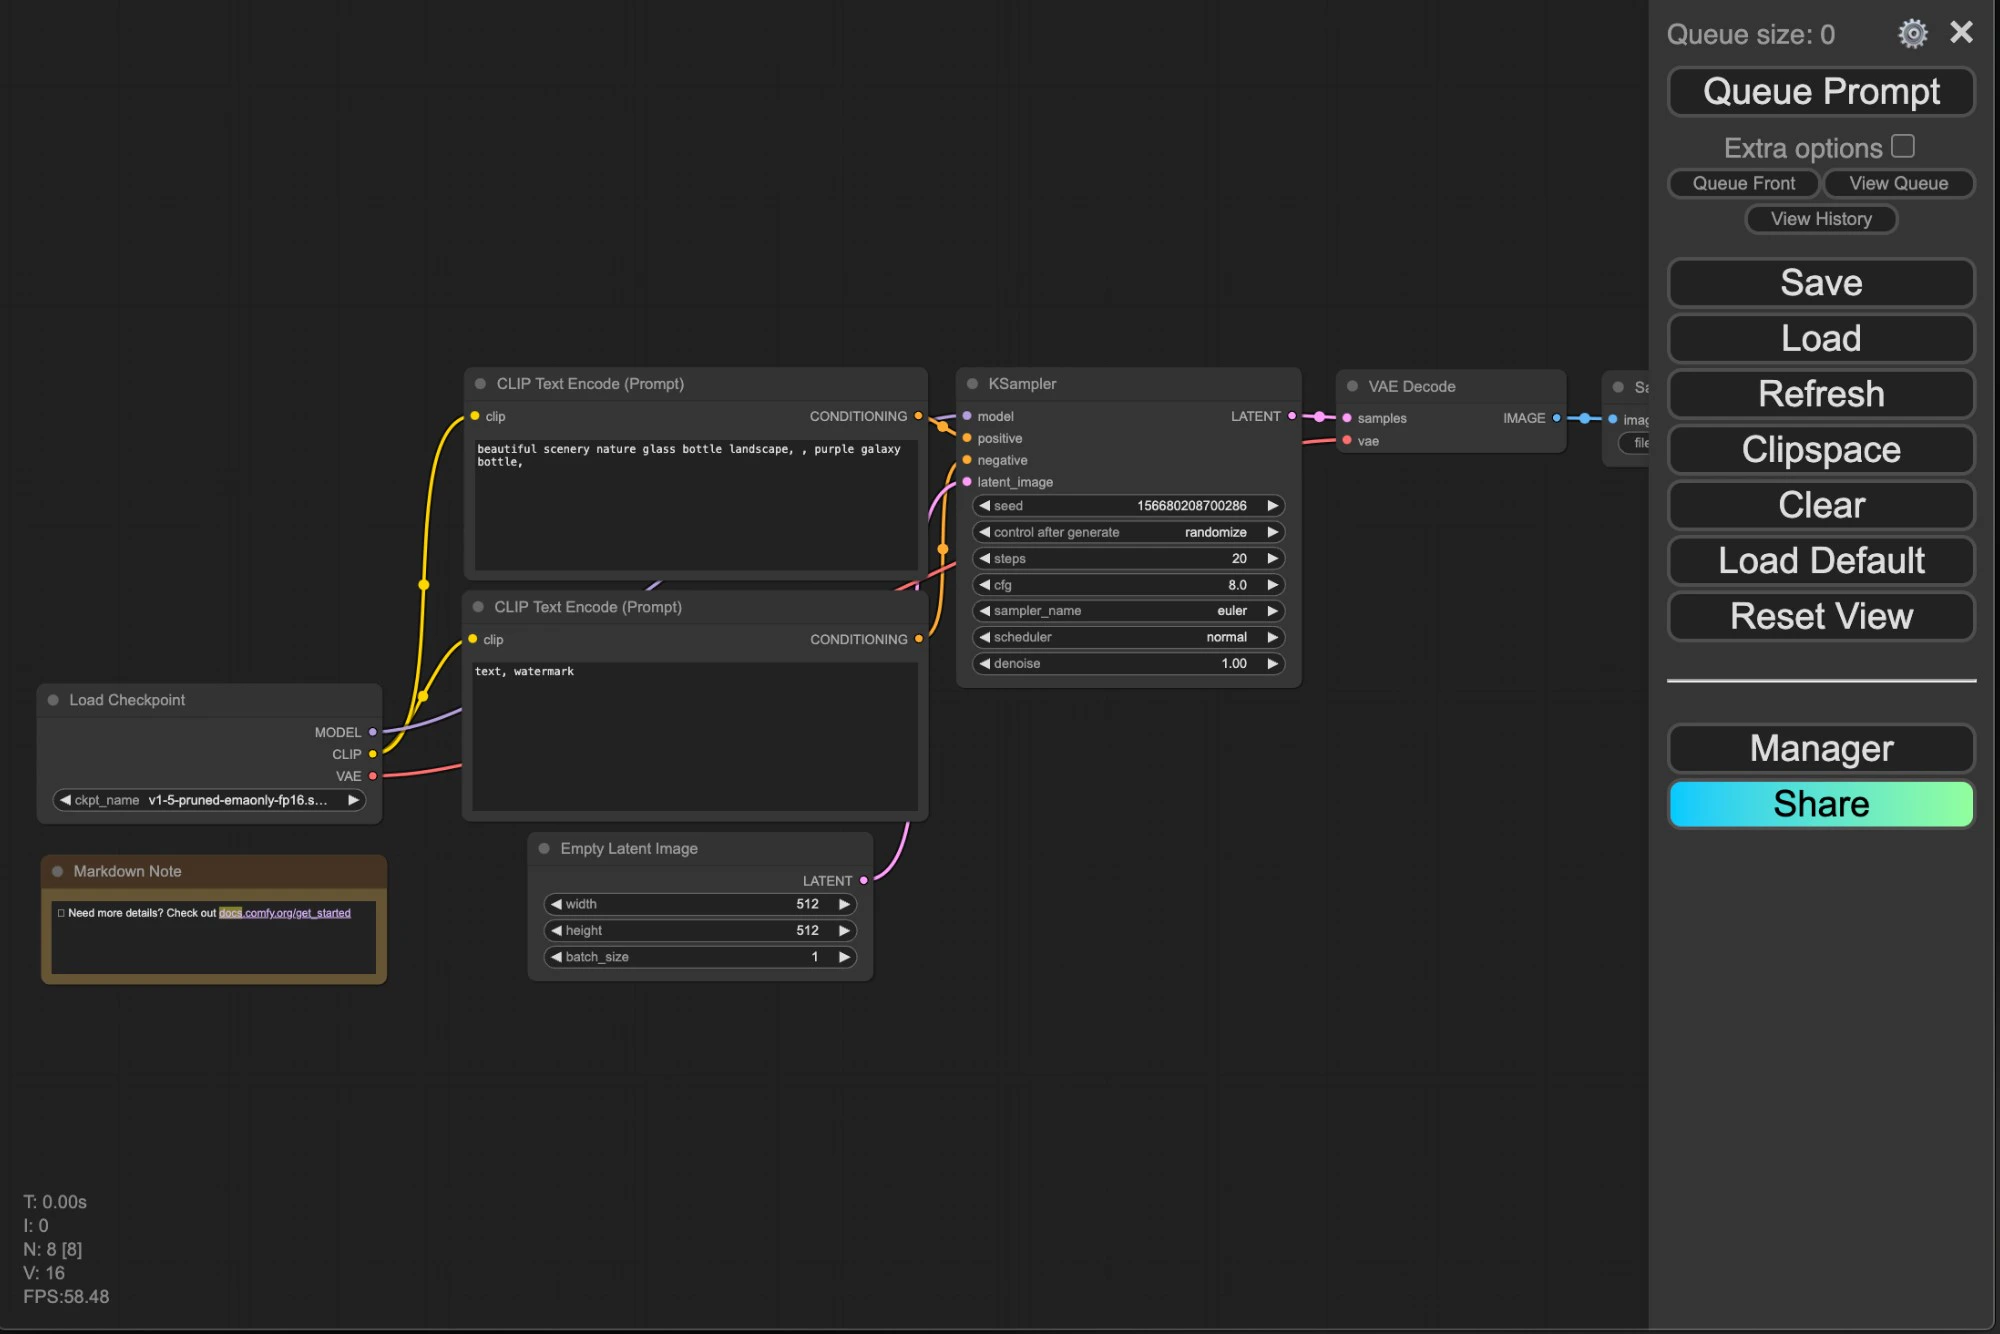This screenshot has width=2000, height=1334.
Task: Open the ComfyUI settings gear icon
Action: (x=1912, y=32)
